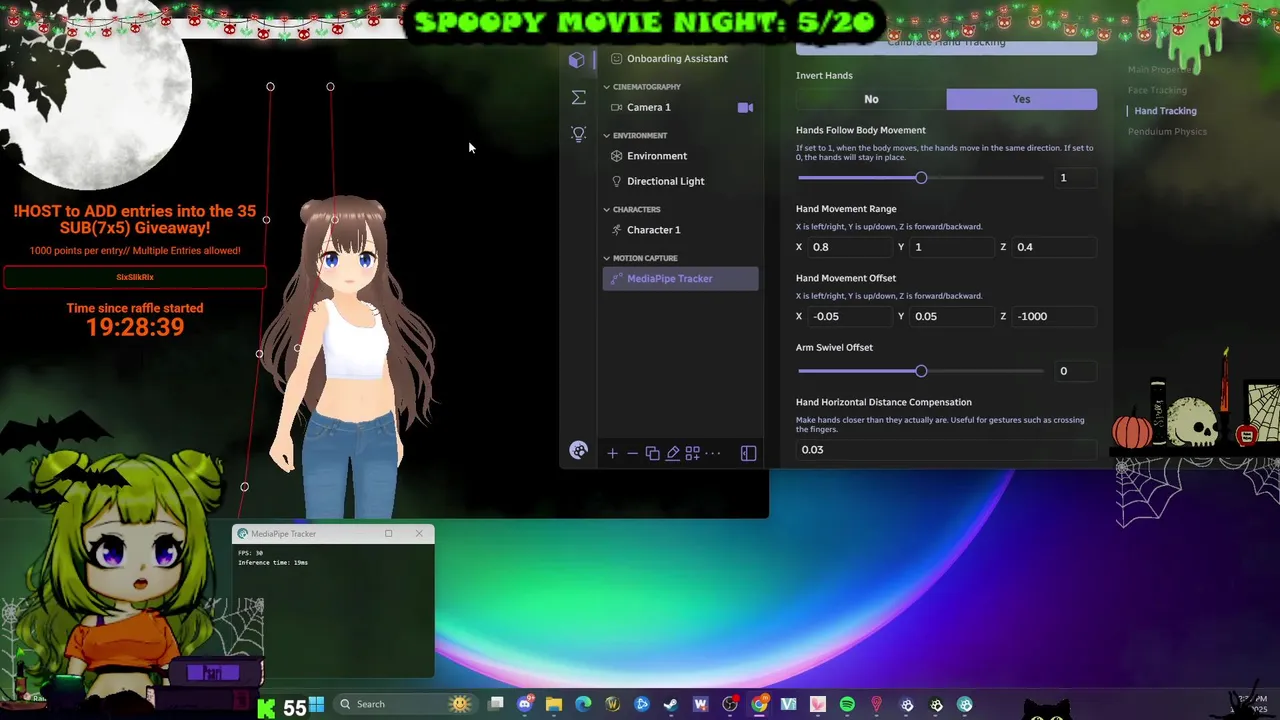1280x720 pixels.
Task: Click Hand Horizontal Distance Compensation field
Action: pyautogui.click(x=946, y=450)
